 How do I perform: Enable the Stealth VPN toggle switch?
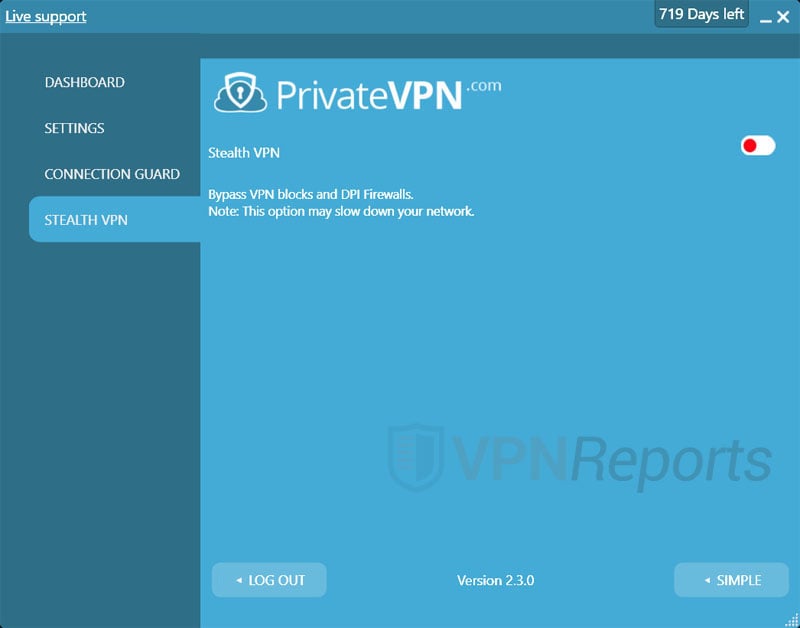click(757, 146)
